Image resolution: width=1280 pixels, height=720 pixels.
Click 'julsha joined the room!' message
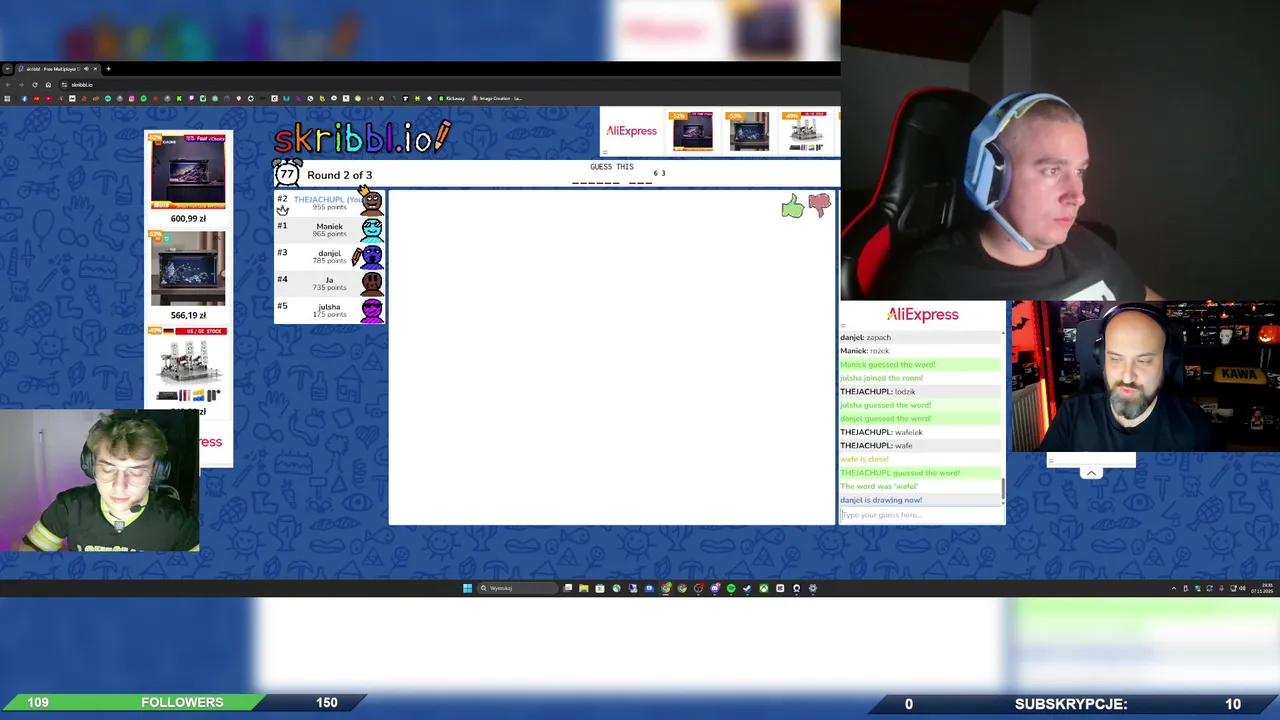tap(881, 378)
